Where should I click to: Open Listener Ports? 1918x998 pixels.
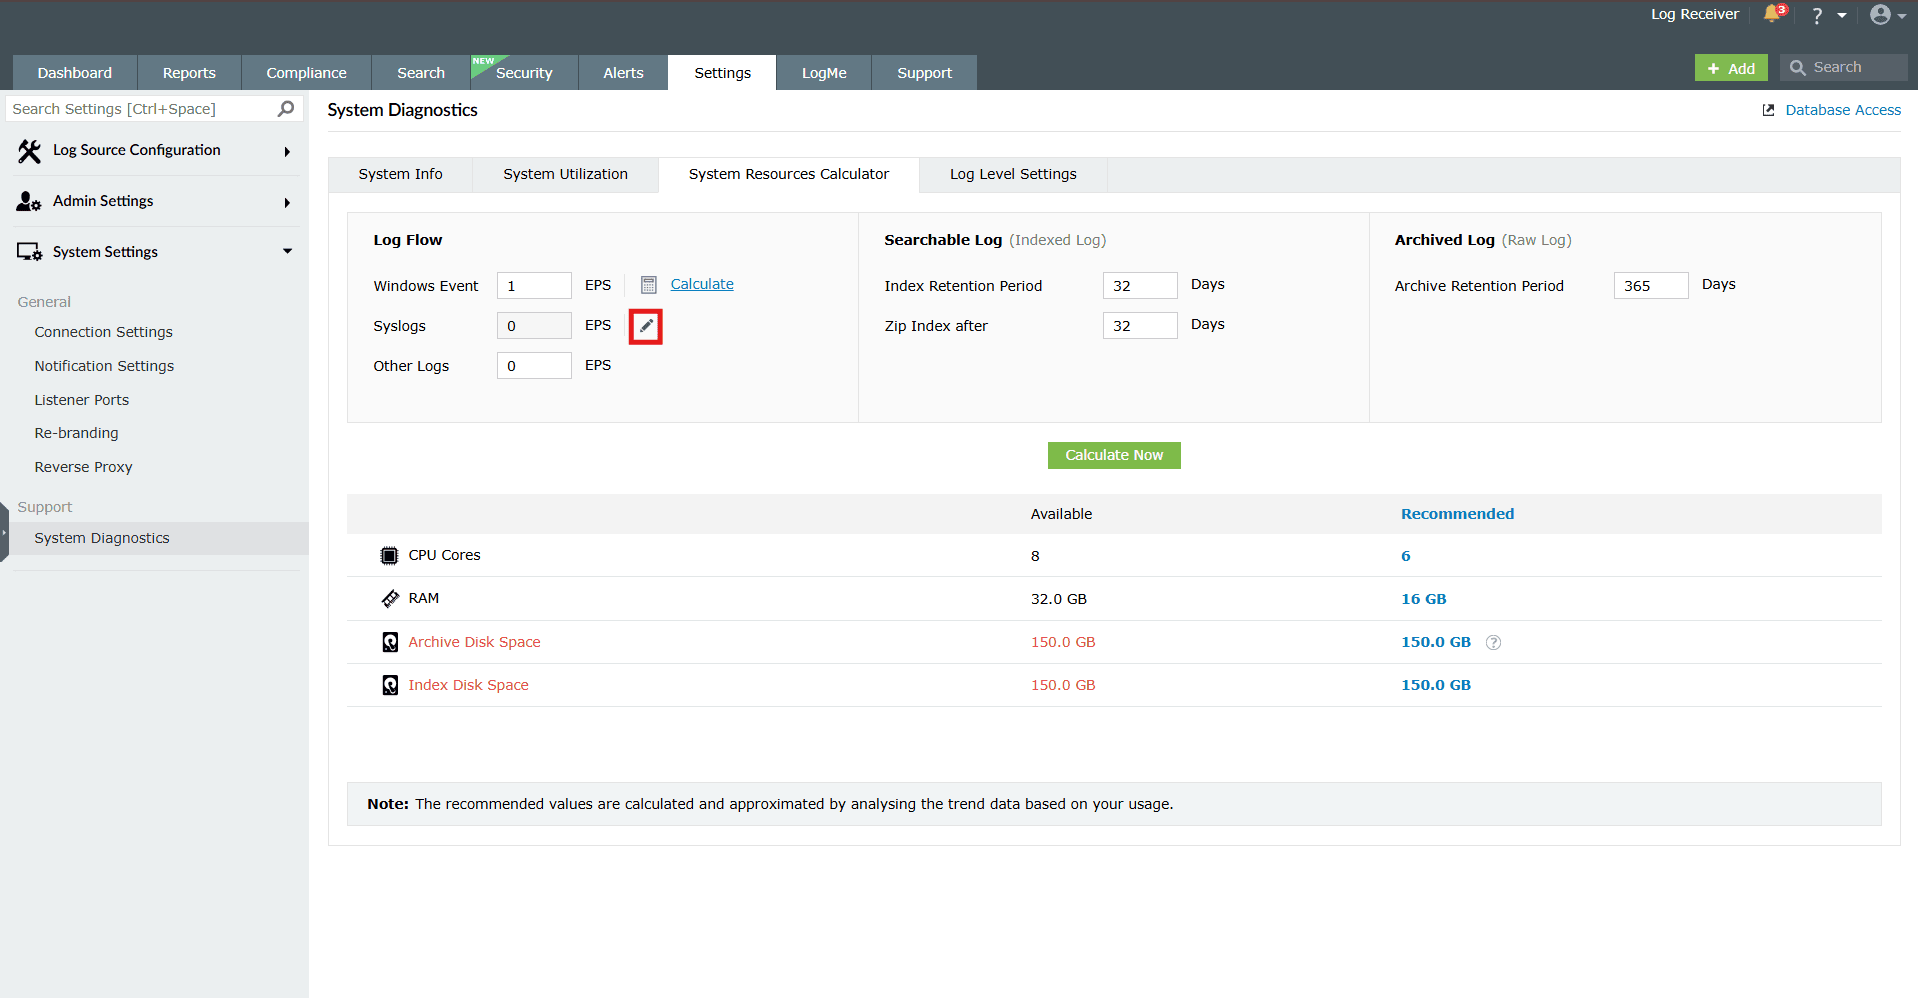pyautogui.click(x=82, y=400)
